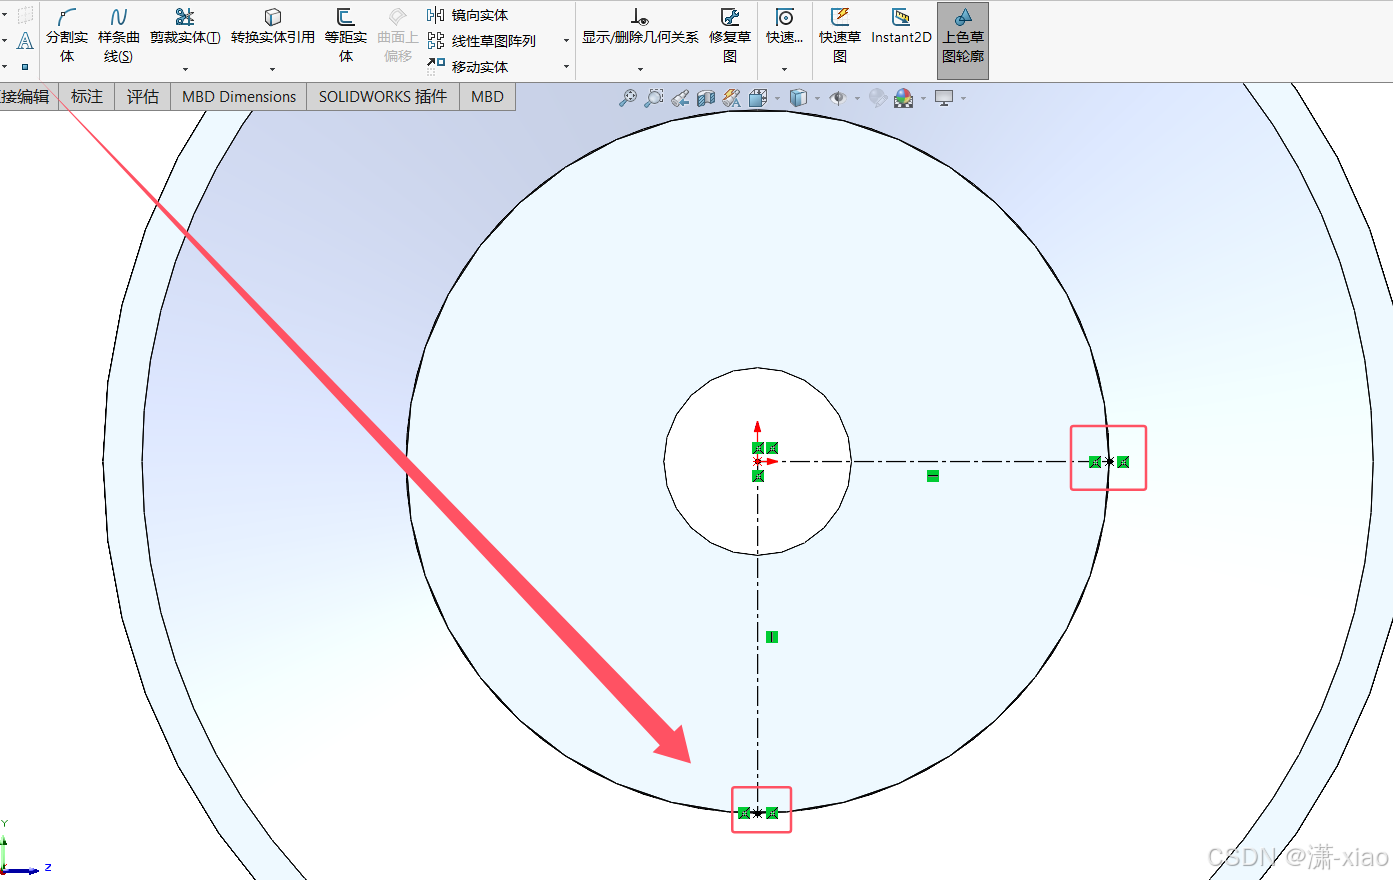Click the Display Style cube icon
Image resolution: width=1393 pixels, height=880 pixels.
pyautogui.click(x=798, y=97)
